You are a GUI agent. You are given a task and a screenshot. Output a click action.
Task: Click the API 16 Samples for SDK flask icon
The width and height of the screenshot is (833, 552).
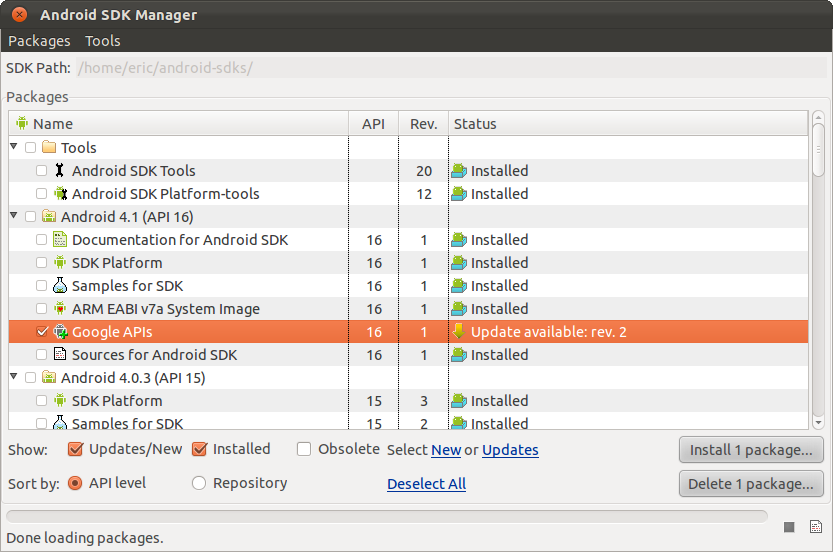tap(60, 285)
